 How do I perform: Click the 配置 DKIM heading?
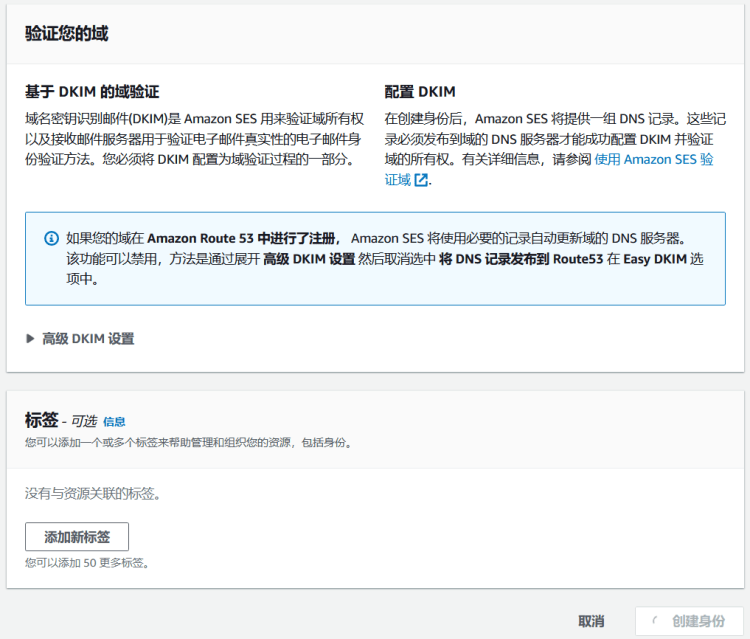click(420, 92)
